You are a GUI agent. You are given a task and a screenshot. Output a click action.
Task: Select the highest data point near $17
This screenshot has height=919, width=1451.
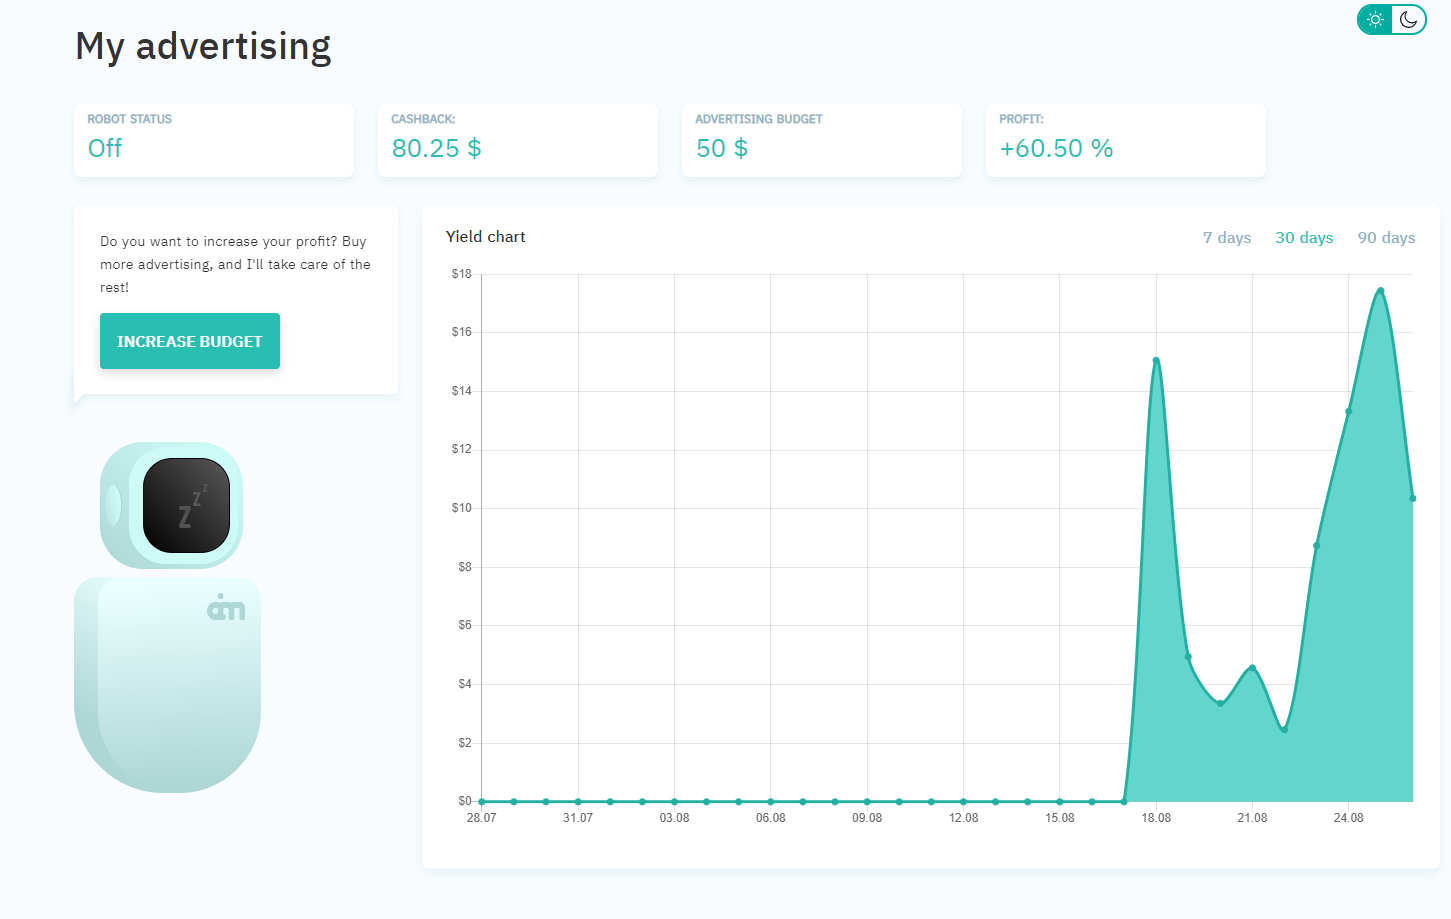(1380, 291)
